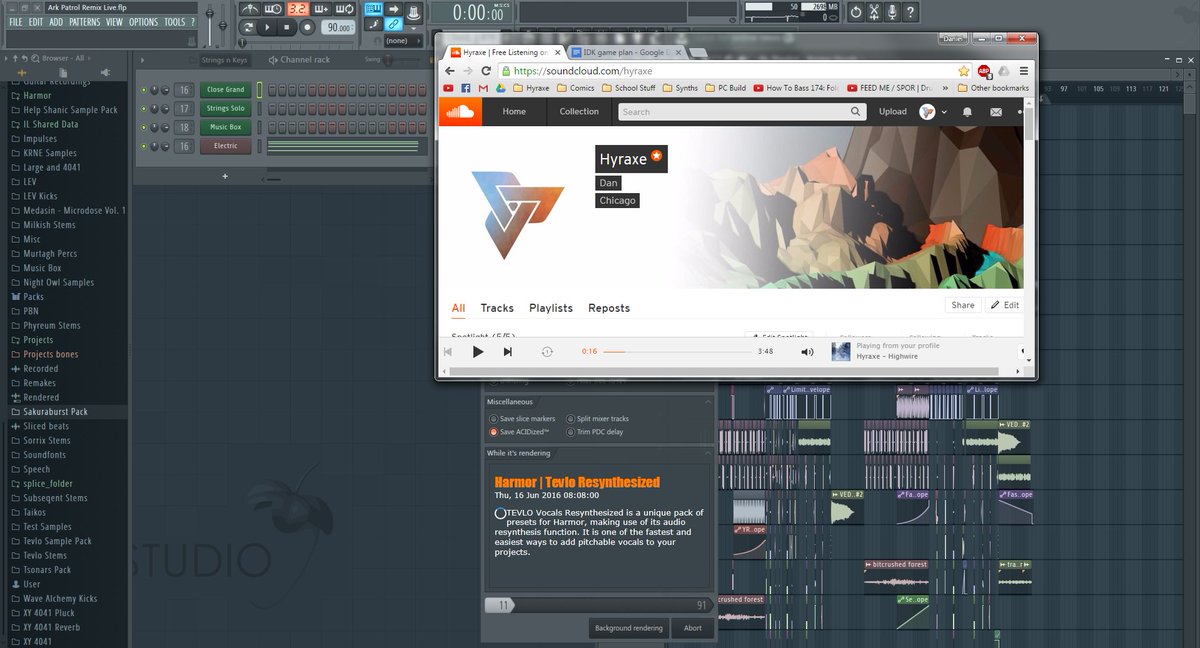This screenshot has width=1200, height=648.
Task: Click the microphone one-click recording icon
Action: pyautogui.click(x=892, y=12)
